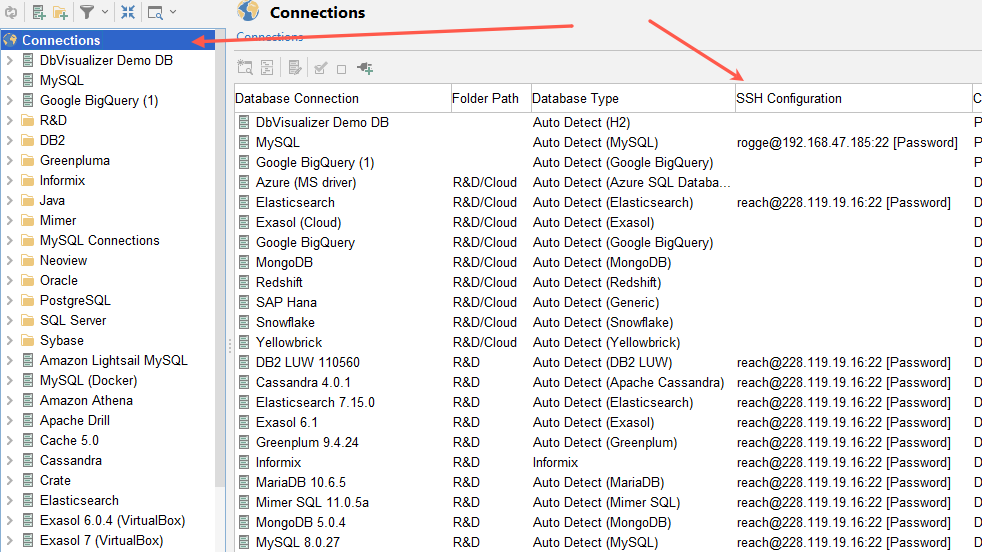Click the funnel filter icon
The height and width of the screenshot is (552, 982).
click(87, 12)
